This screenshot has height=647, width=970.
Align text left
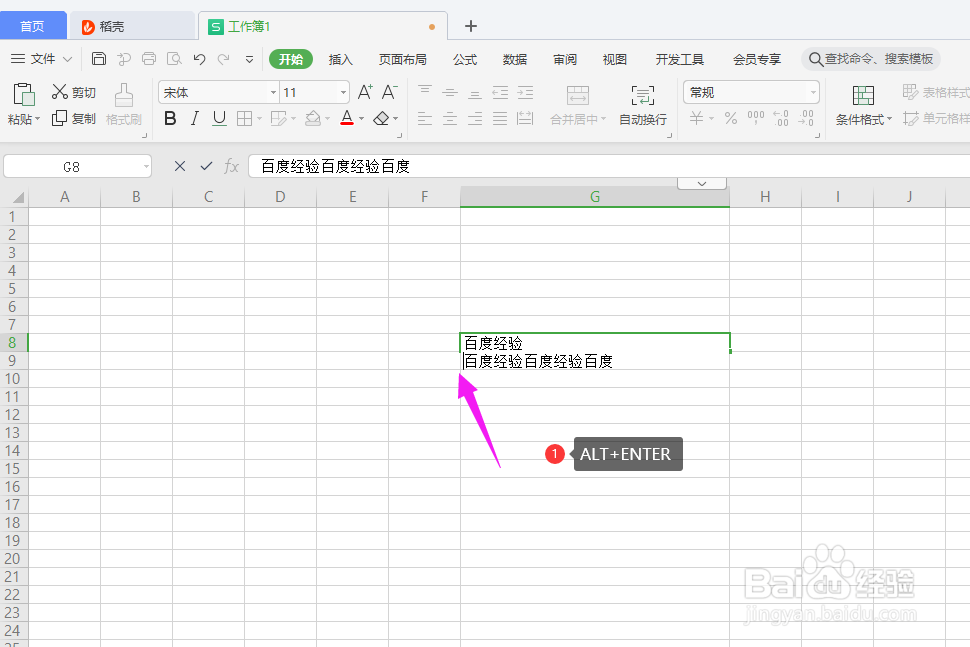click(x=425, y=118)
